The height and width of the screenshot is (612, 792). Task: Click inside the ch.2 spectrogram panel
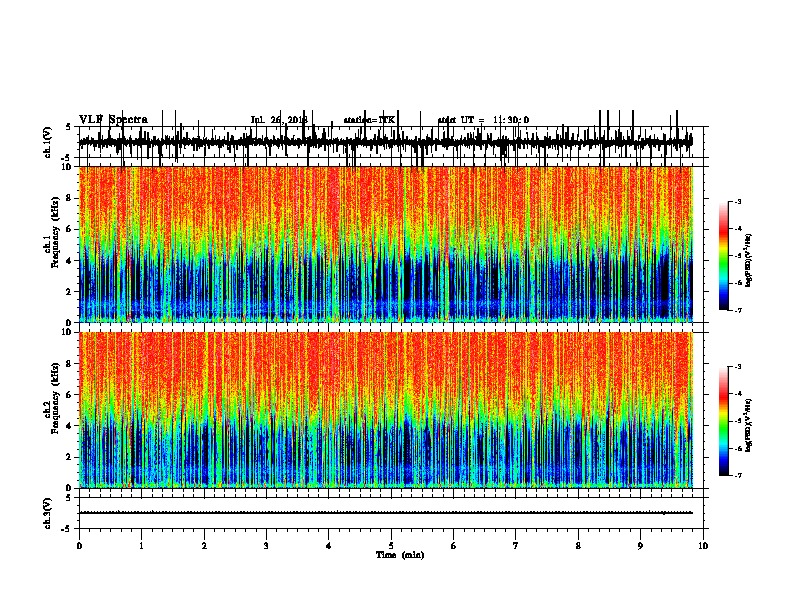tap(386, 410)
